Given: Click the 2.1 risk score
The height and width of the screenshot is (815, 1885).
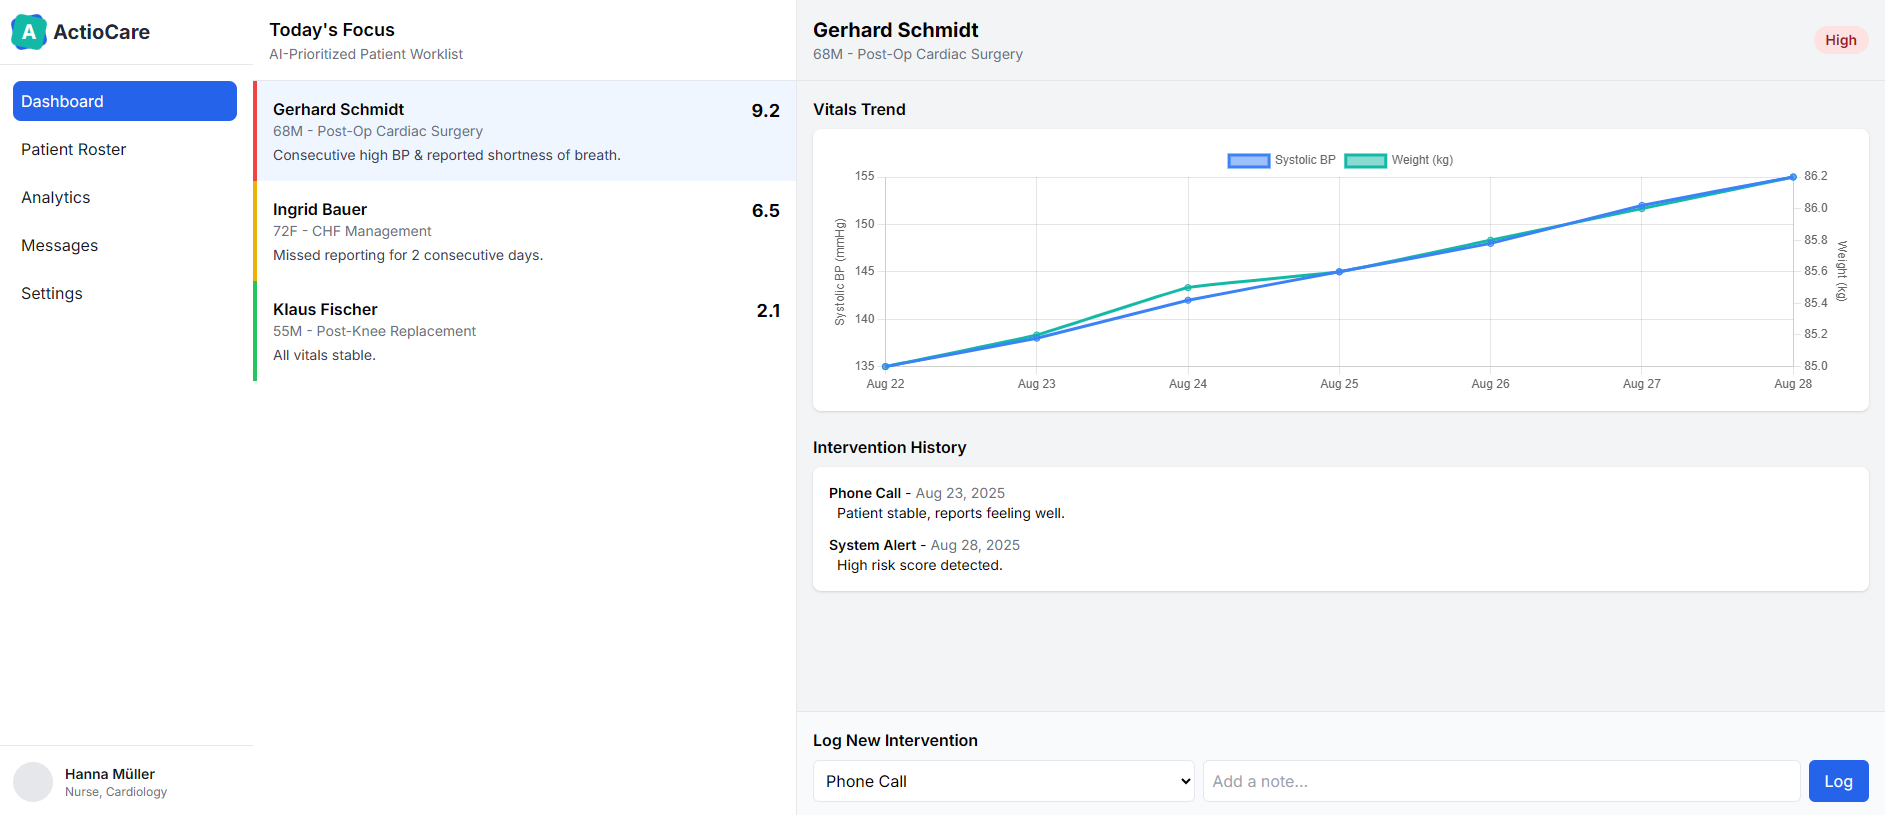Looking at the screenshot, I should pyautogui.click(x=768, y=310).
